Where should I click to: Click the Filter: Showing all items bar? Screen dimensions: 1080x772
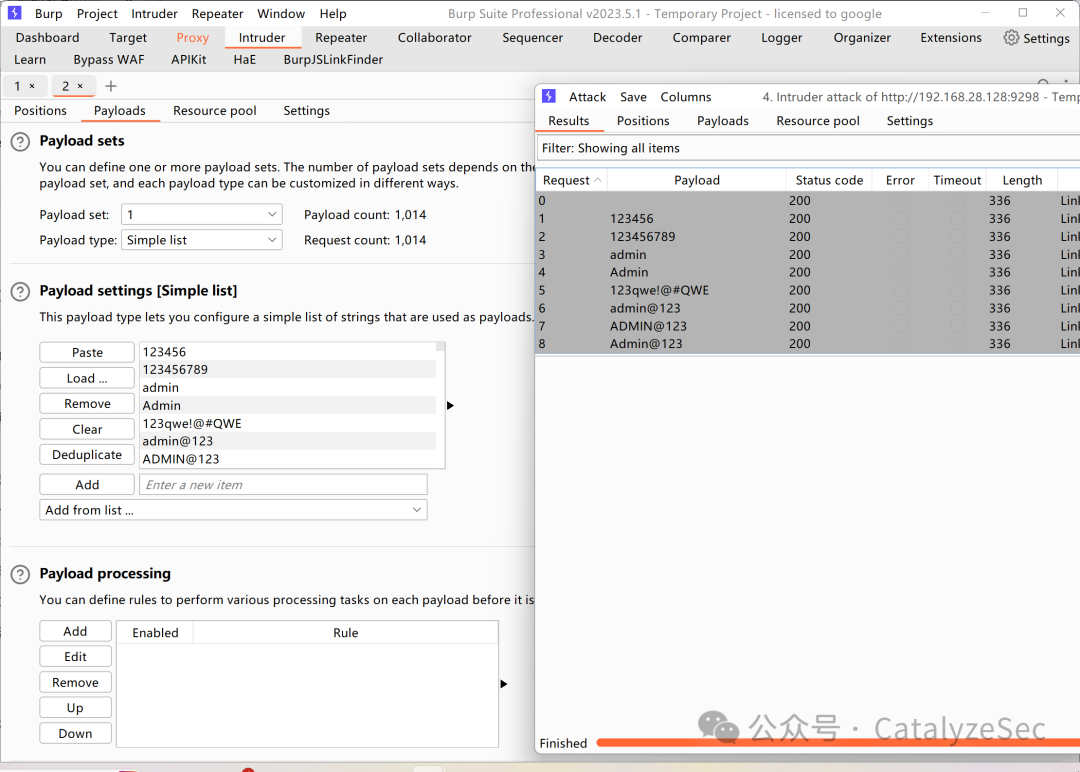click(808, 148)
